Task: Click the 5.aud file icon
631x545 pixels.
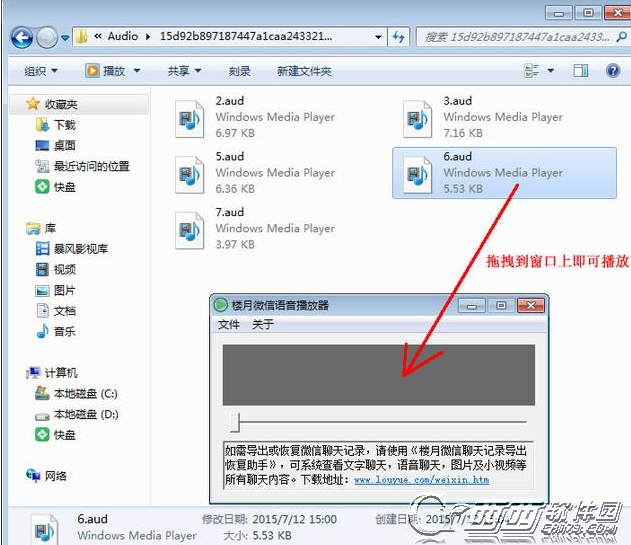Action: [x=189, y=174]
